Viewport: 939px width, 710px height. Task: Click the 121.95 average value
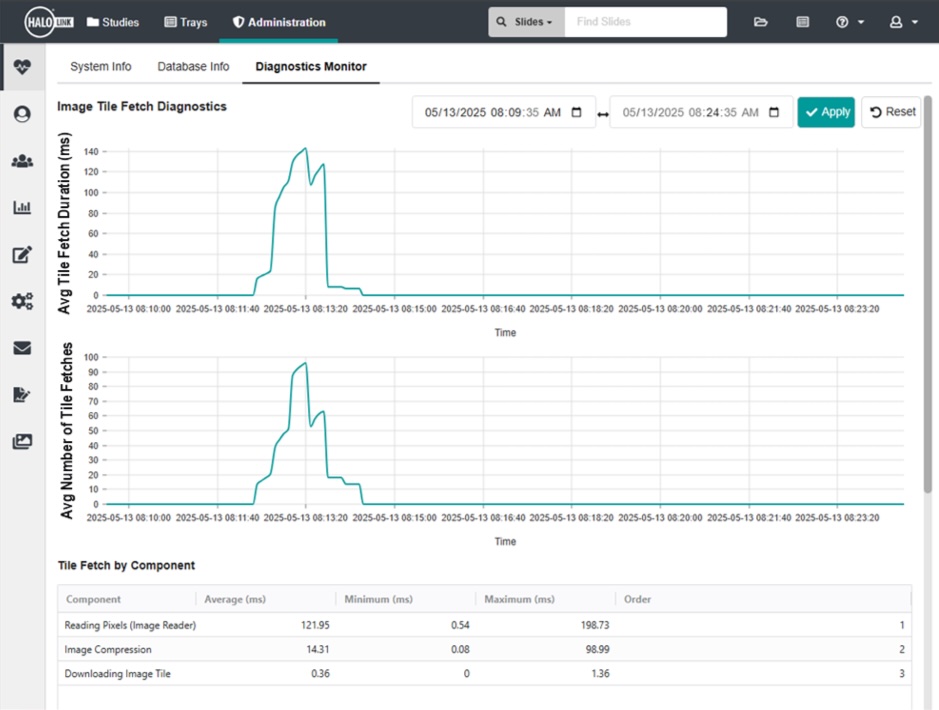click(315, 625)
